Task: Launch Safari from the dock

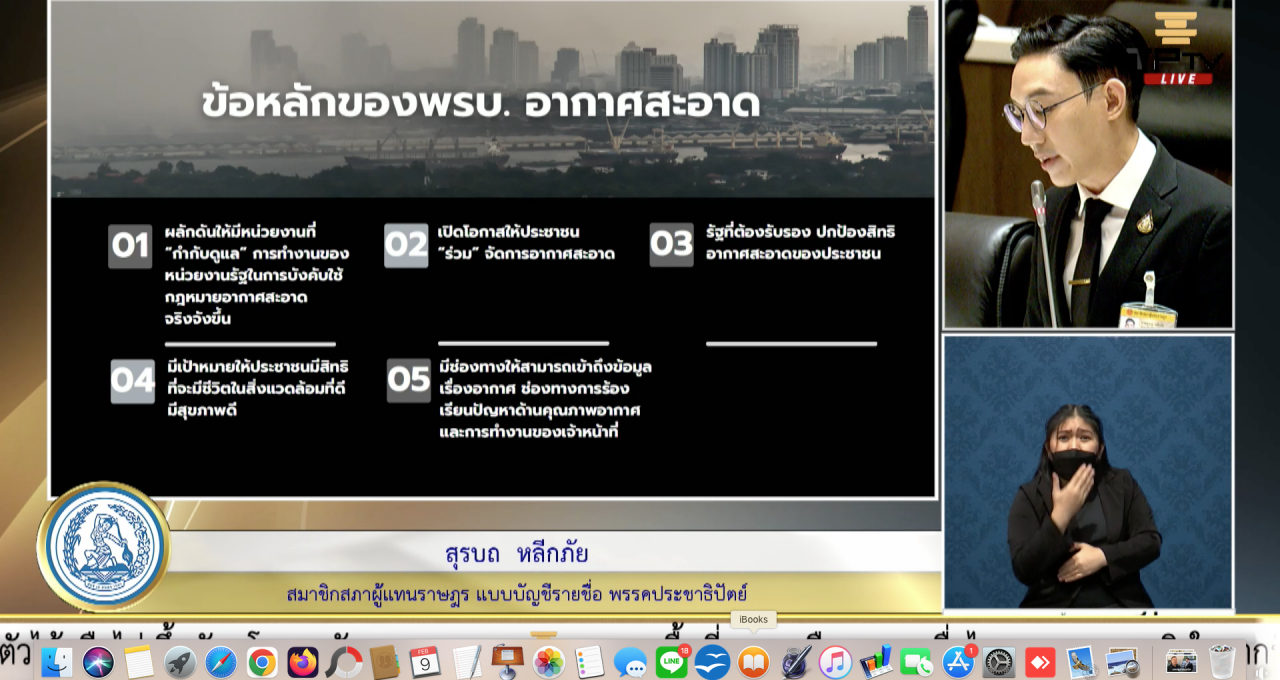Action: (x=221, y=662)
